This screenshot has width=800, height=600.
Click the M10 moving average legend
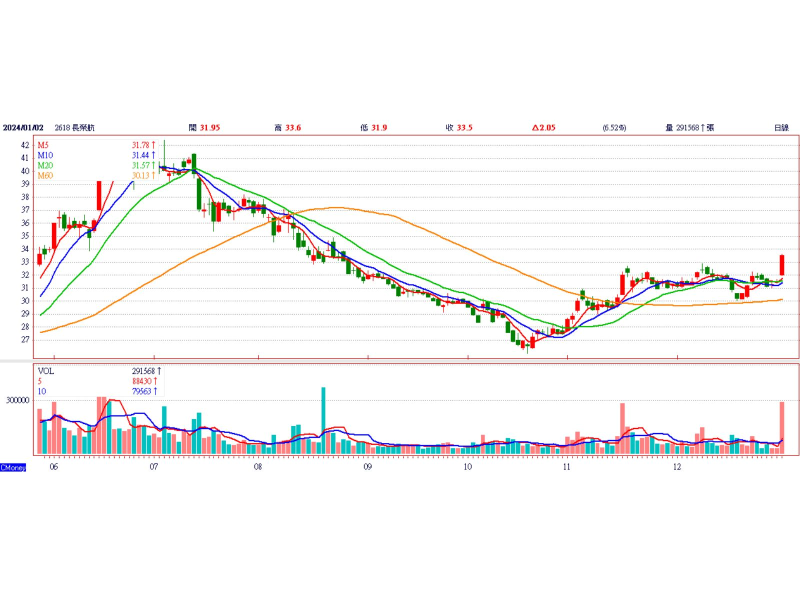45,155
